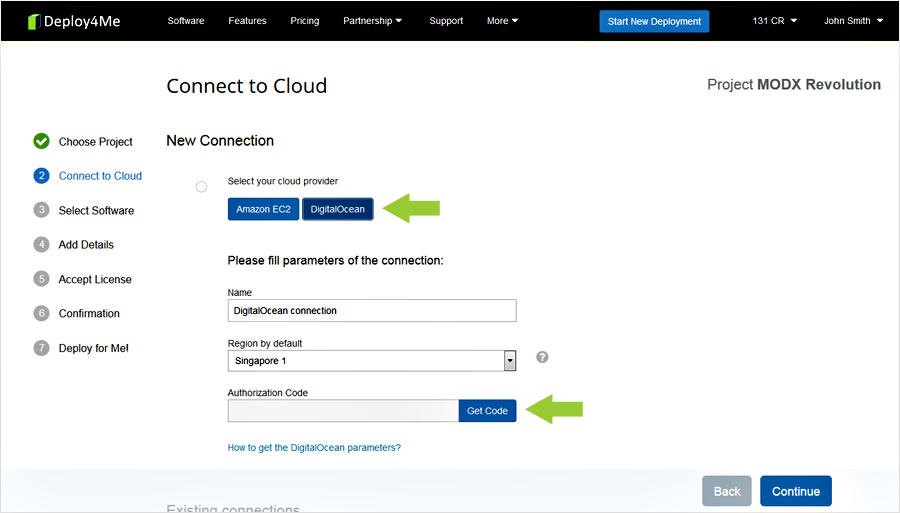This screenshot has width=900, height=513.
Task: Click step 5 Accept License number icon
Action: [x=41, y=279]
